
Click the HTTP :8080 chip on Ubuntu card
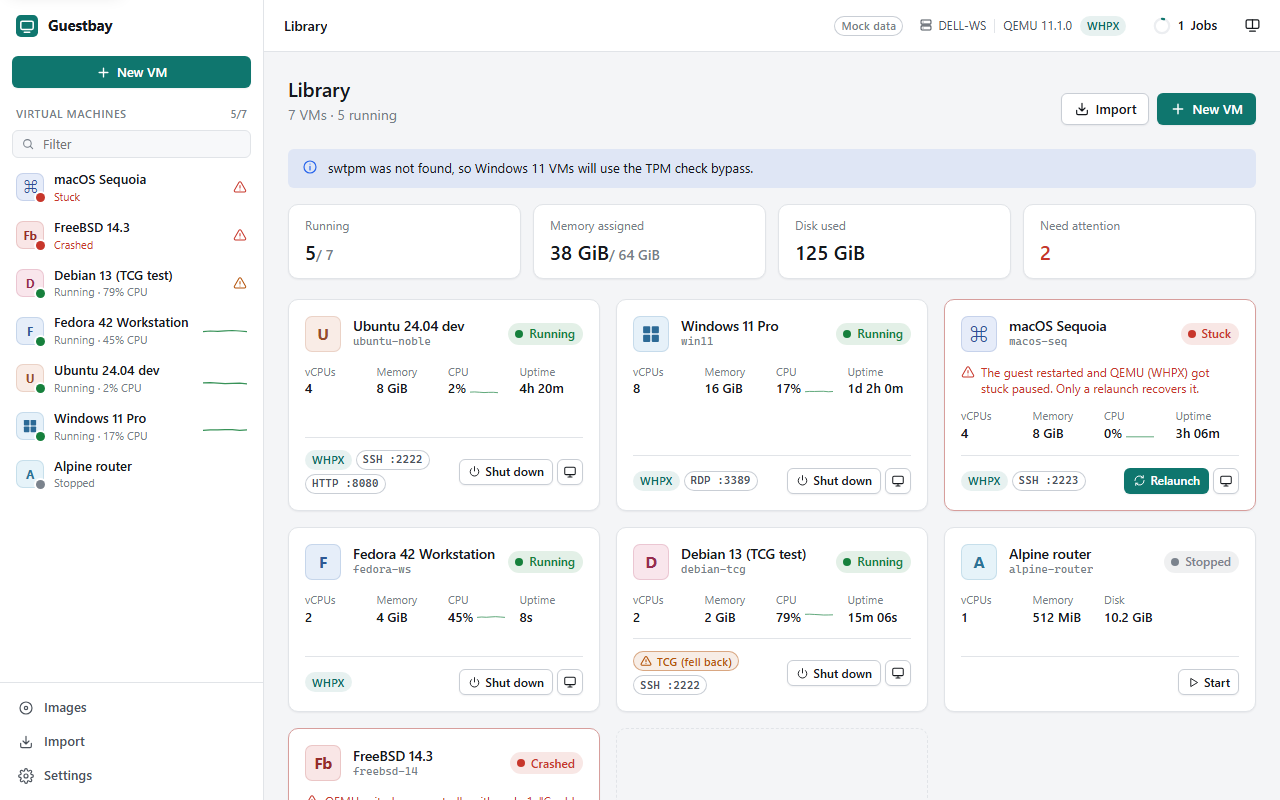[345, 484]
